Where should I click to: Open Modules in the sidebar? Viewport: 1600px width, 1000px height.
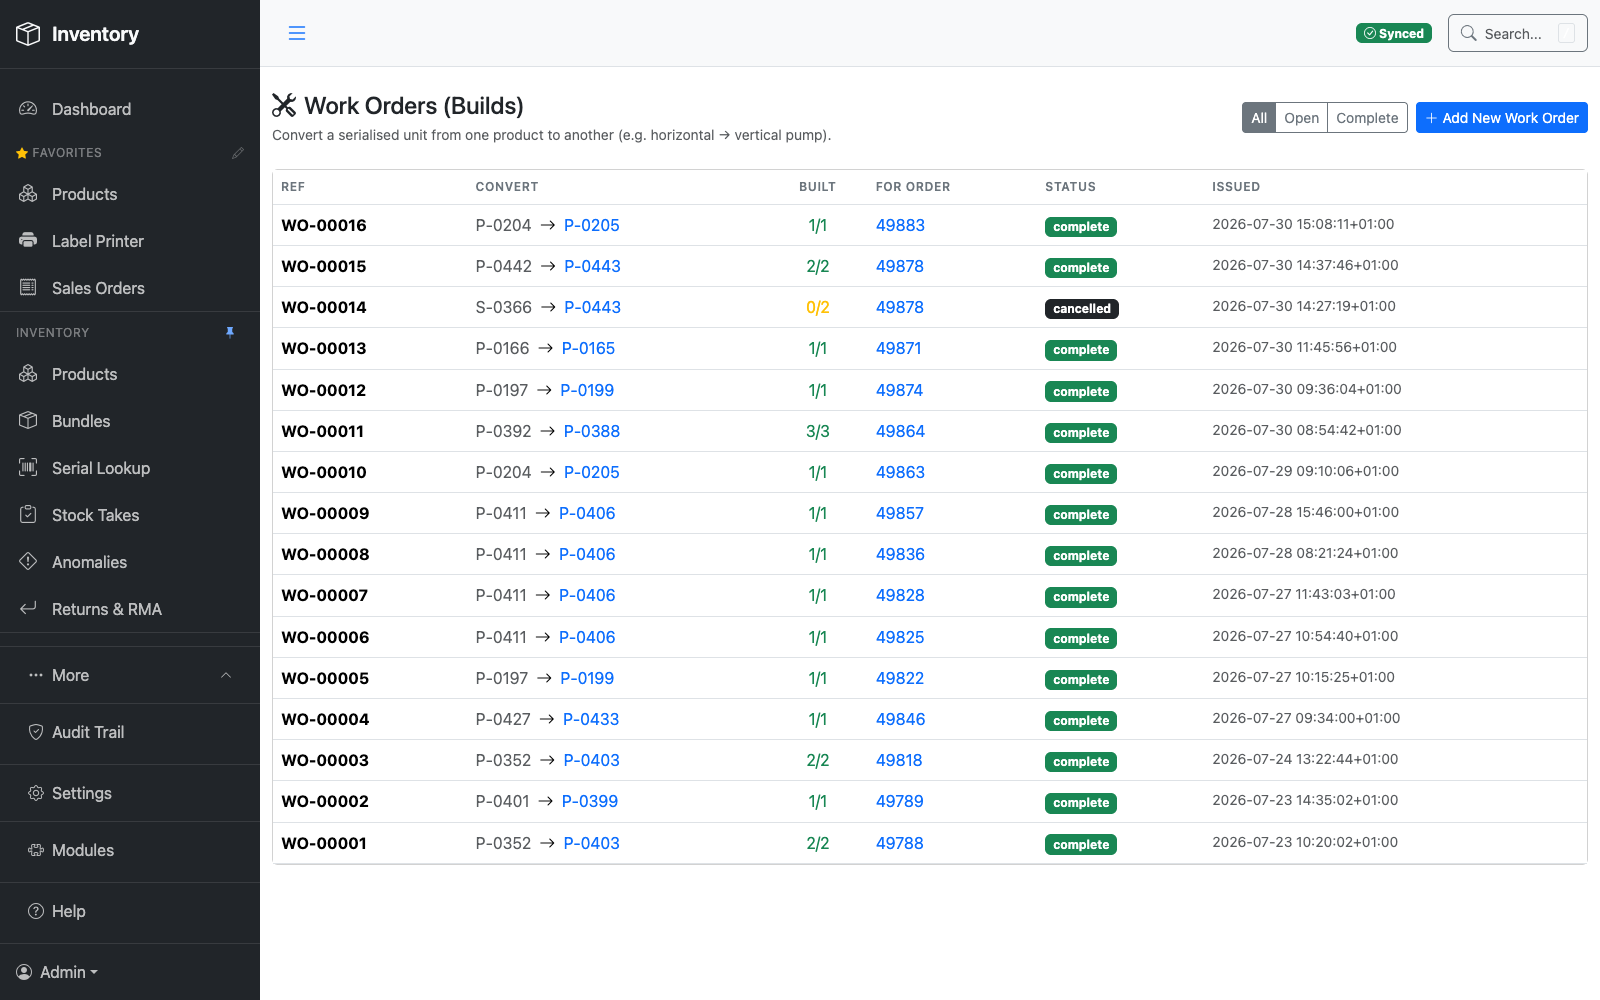130,850
